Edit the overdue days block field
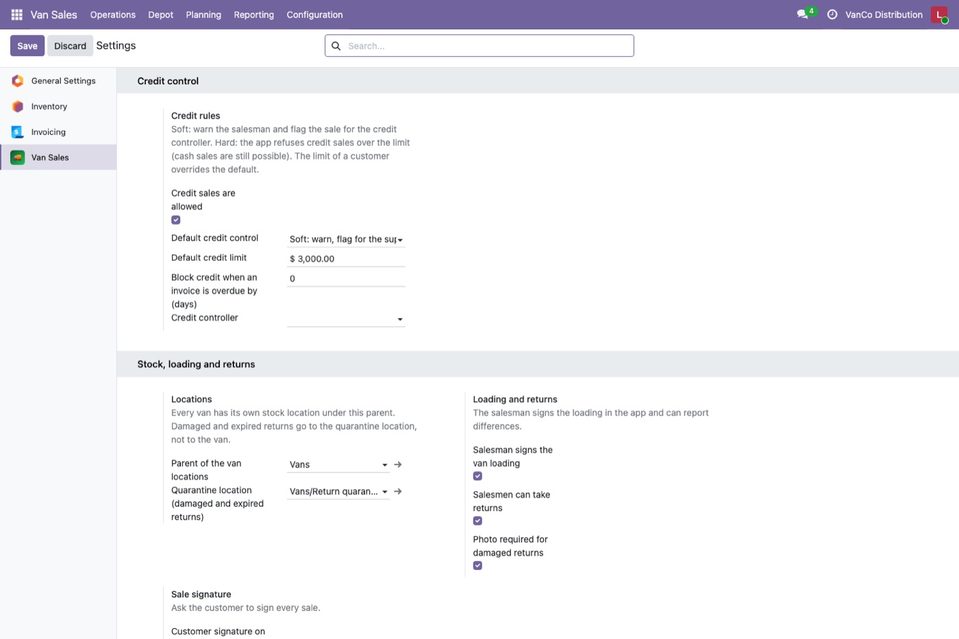The height and width of the screenshot is (639, 959). coord(346,278)
